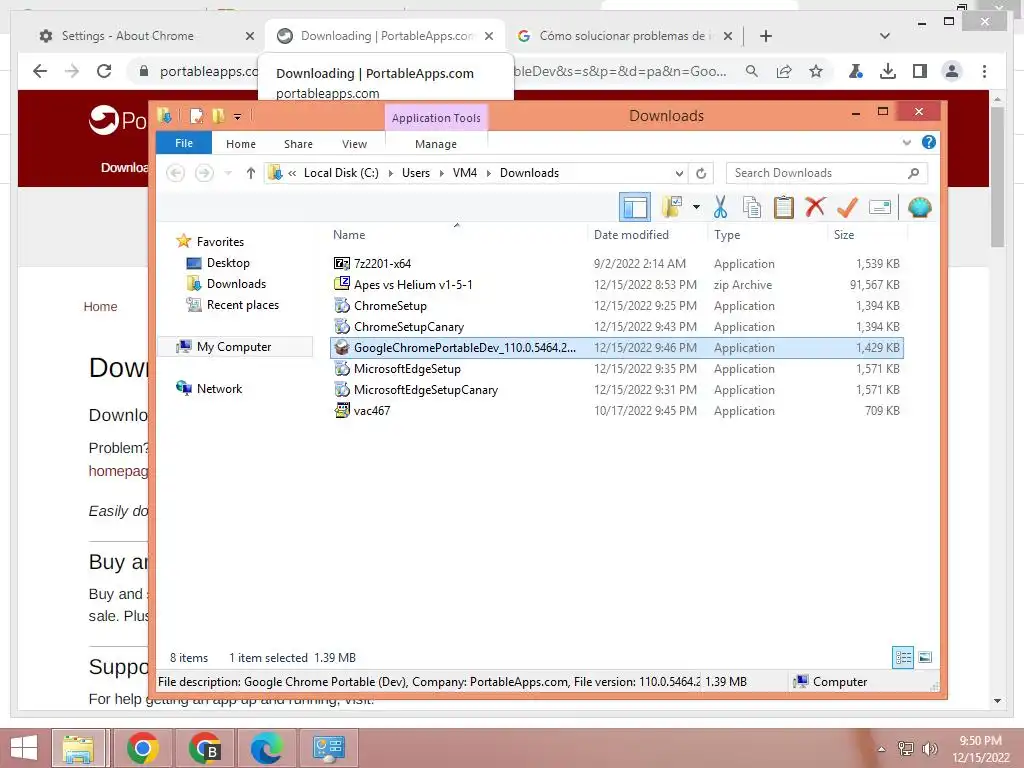The height and width of the screenshot is (768, 1024).
Task: Expand address bar history dropdown
Action: pos(679,173)
